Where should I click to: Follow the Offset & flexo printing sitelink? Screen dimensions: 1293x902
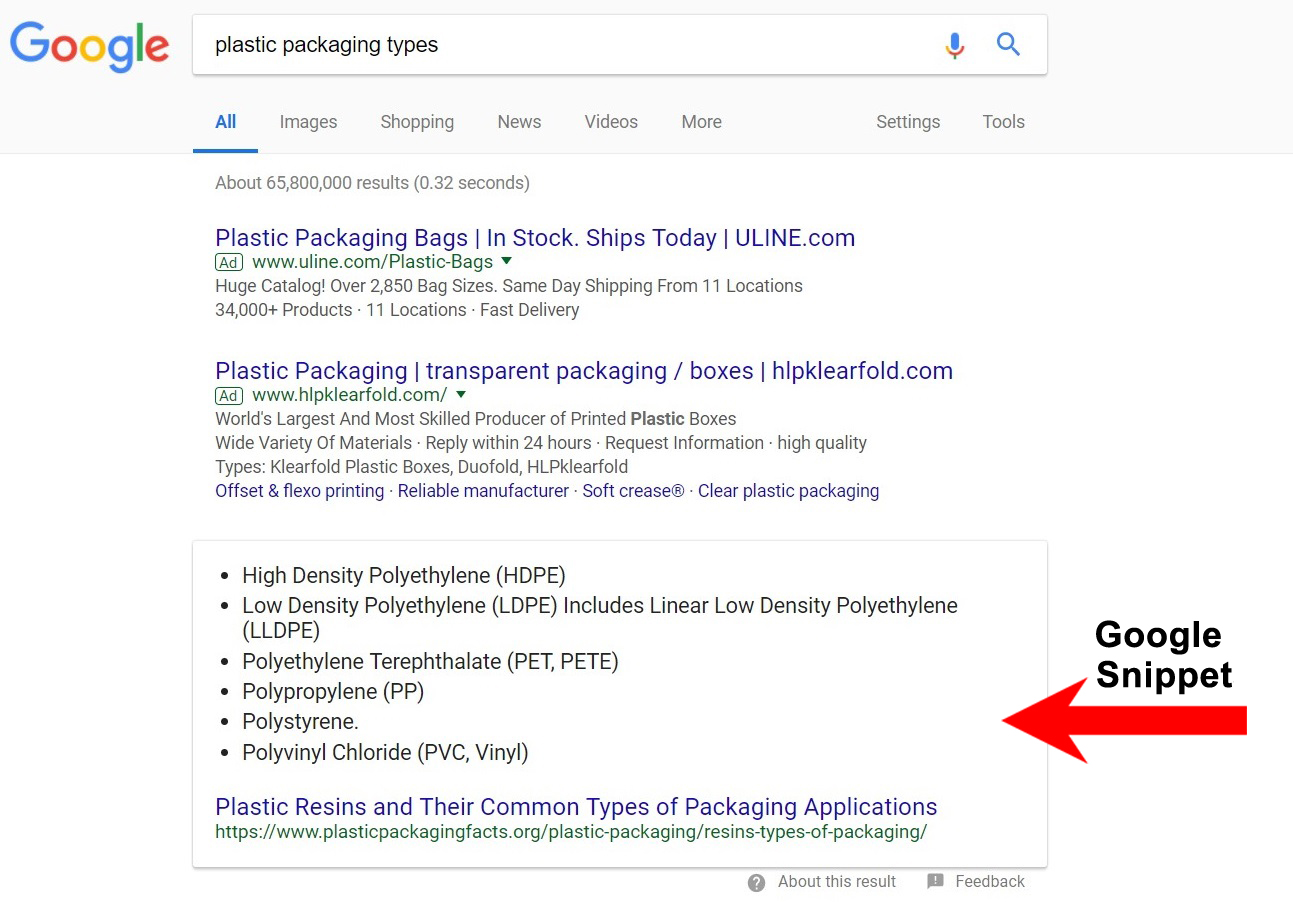[299, 491]
